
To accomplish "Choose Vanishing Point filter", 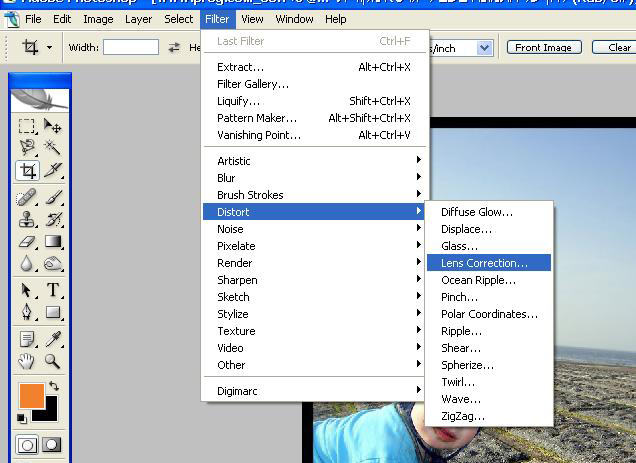I will 312,135.
